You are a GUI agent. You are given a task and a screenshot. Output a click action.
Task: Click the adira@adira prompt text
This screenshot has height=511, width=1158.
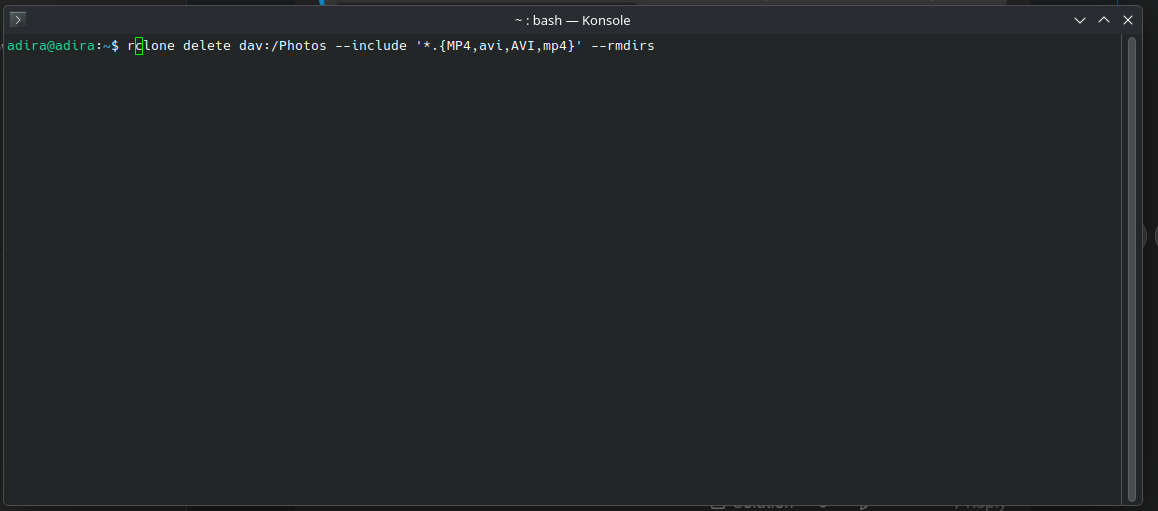pos(51,46)
